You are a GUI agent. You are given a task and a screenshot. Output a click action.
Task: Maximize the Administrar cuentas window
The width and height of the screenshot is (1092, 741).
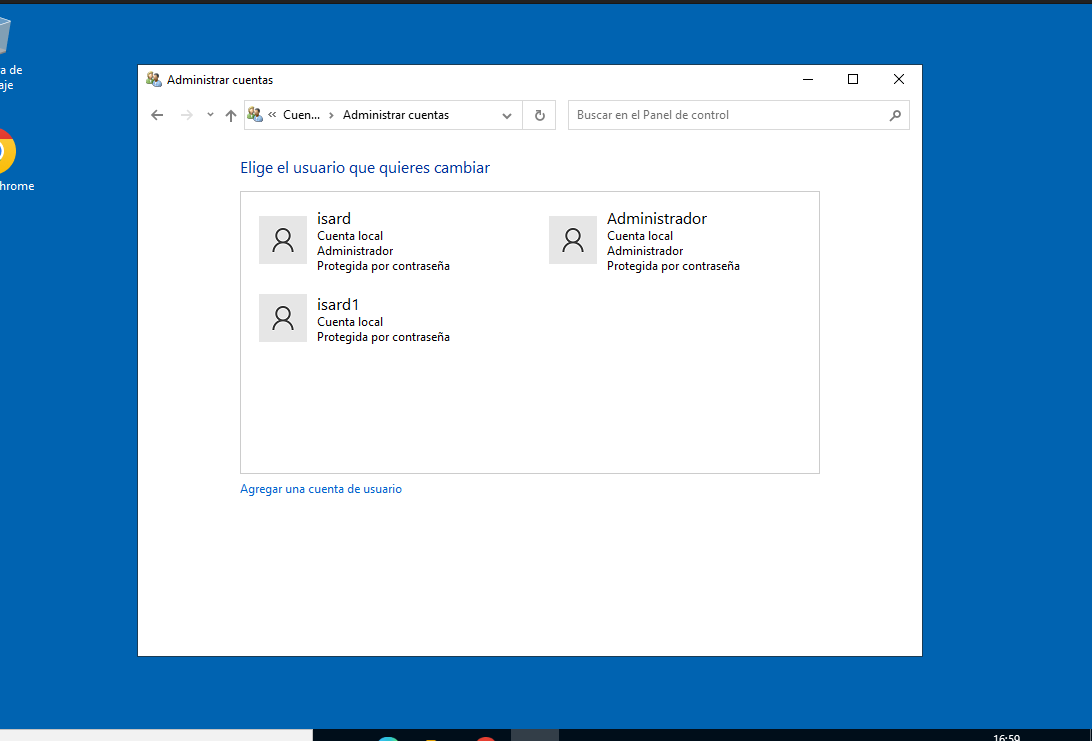[x=853, y=79]
